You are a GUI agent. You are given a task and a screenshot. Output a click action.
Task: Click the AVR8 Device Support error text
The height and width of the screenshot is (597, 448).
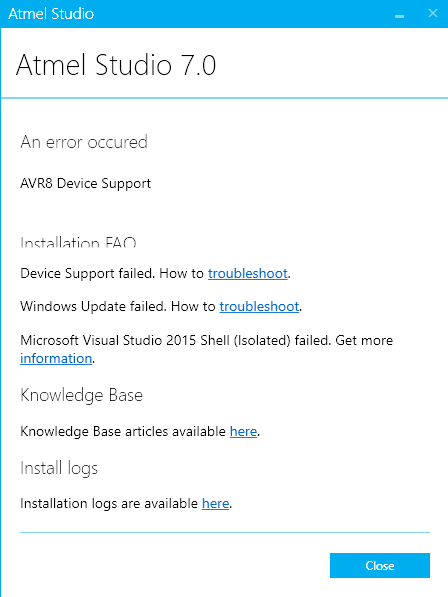point(86,184)
